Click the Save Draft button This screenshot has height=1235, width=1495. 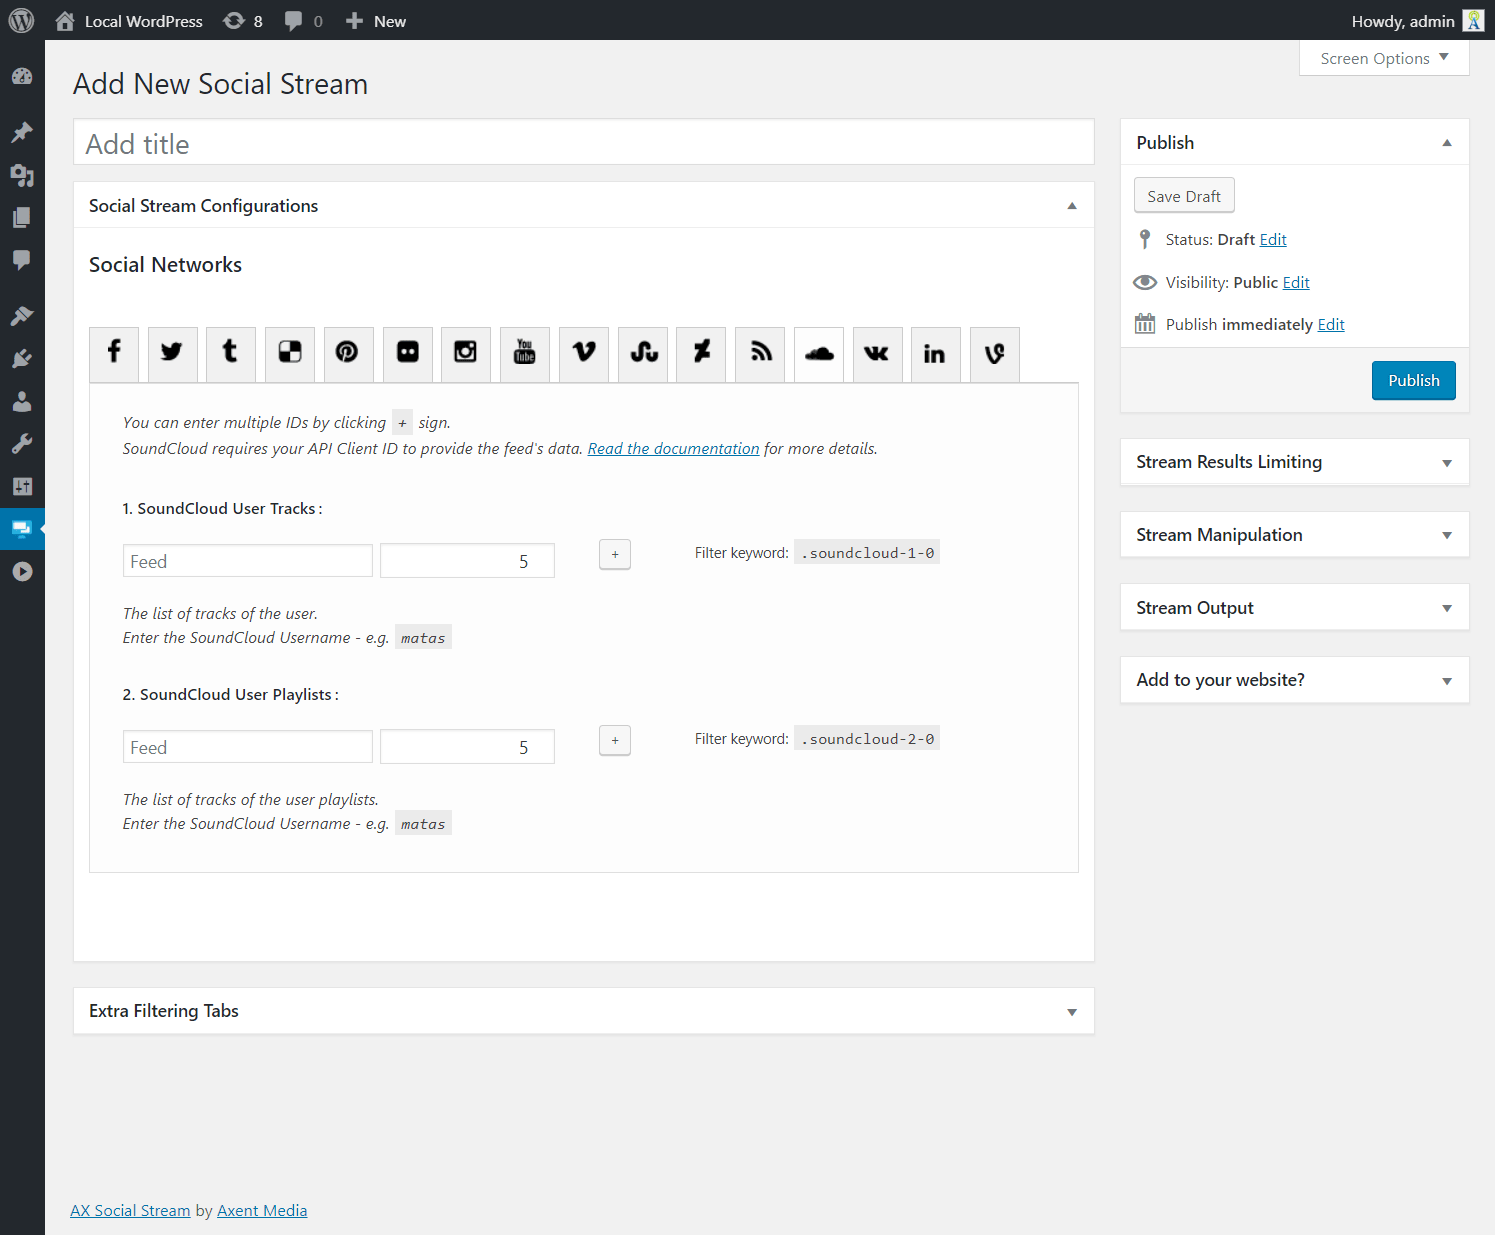tap(1184, 196)
